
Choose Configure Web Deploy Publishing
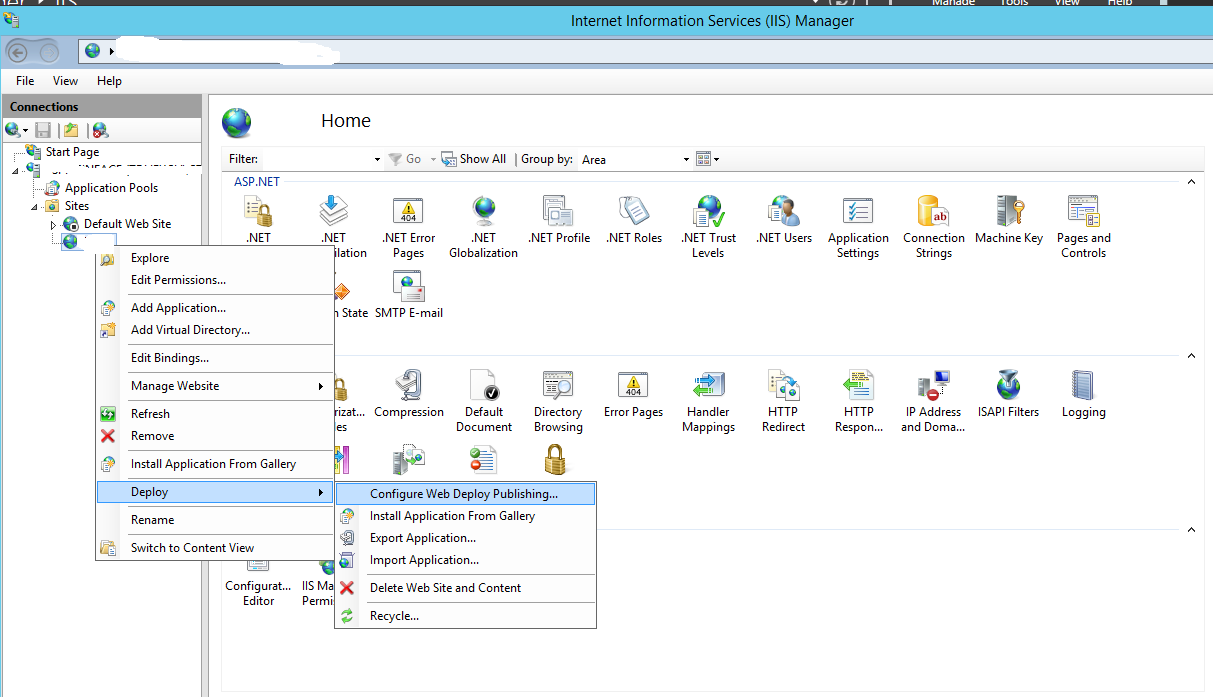pyautogui.click(x=465, y=494)
